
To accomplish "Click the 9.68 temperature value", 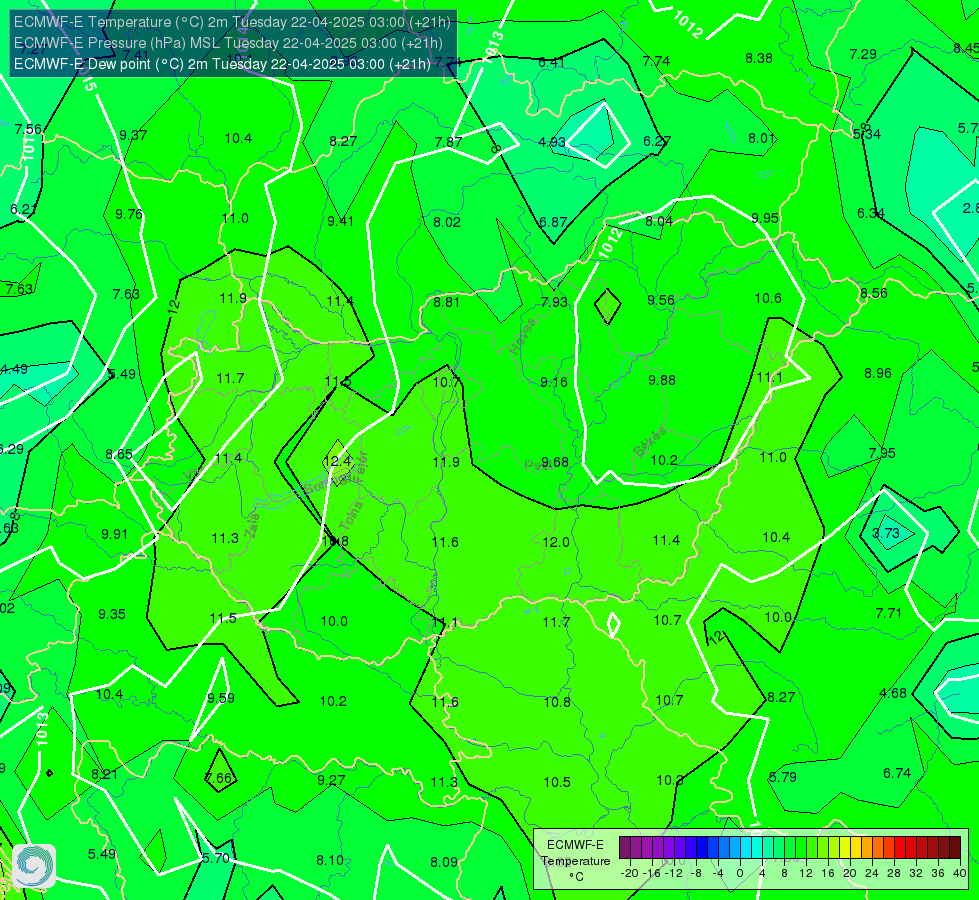I will pos(554,462).
